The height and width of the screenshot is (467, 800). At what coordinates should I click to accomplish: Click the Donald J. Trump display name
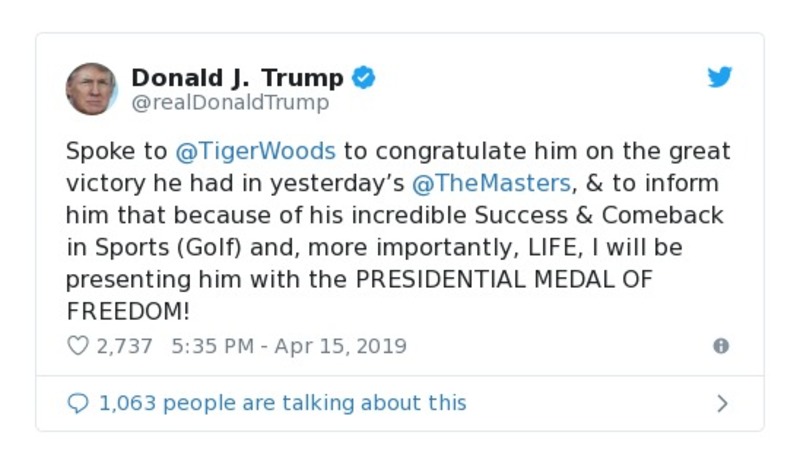237,78
